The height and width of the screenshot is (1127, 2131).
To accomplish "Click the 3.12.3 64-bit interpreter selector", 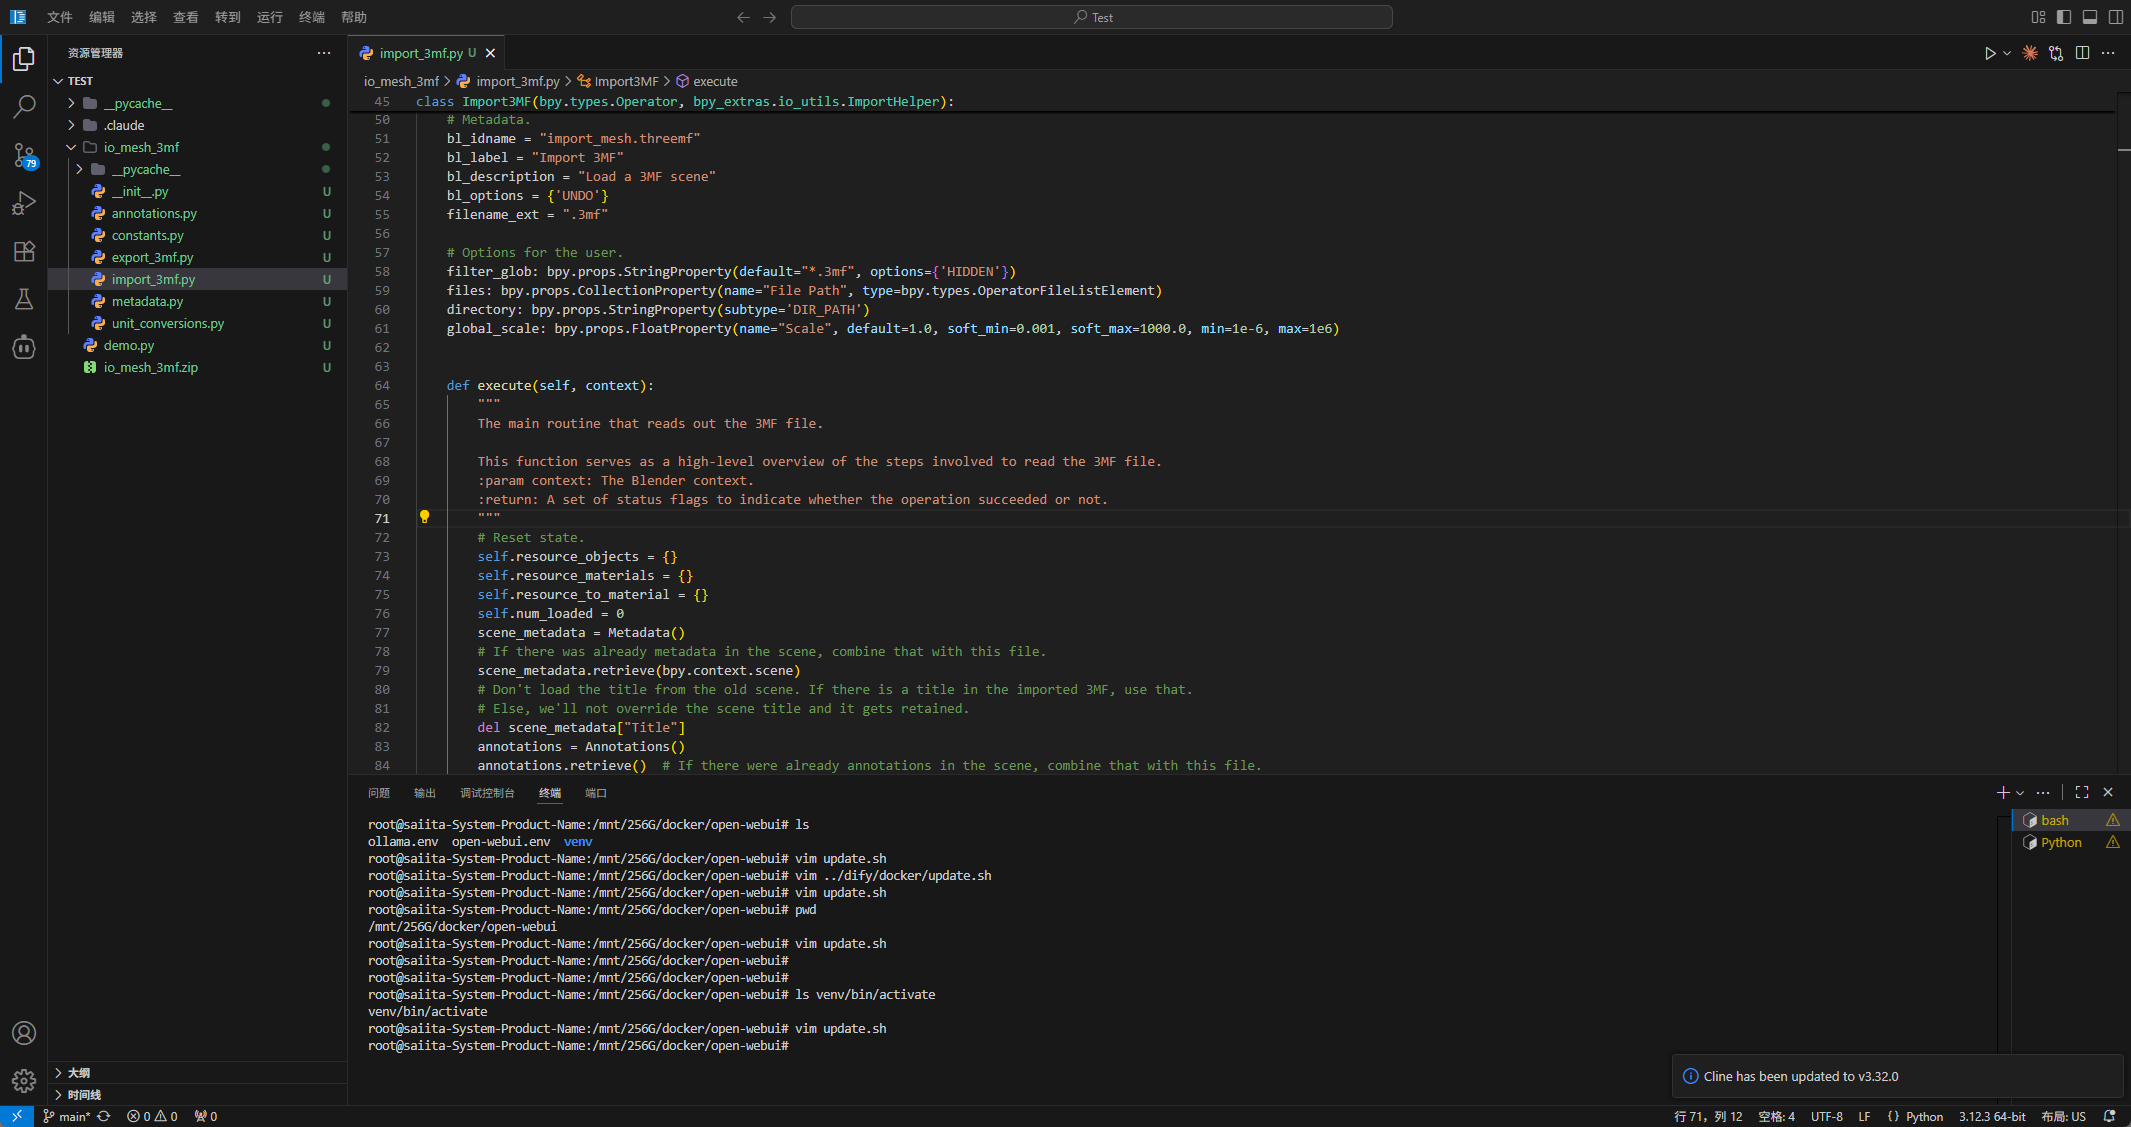I will (1992, 1116).
